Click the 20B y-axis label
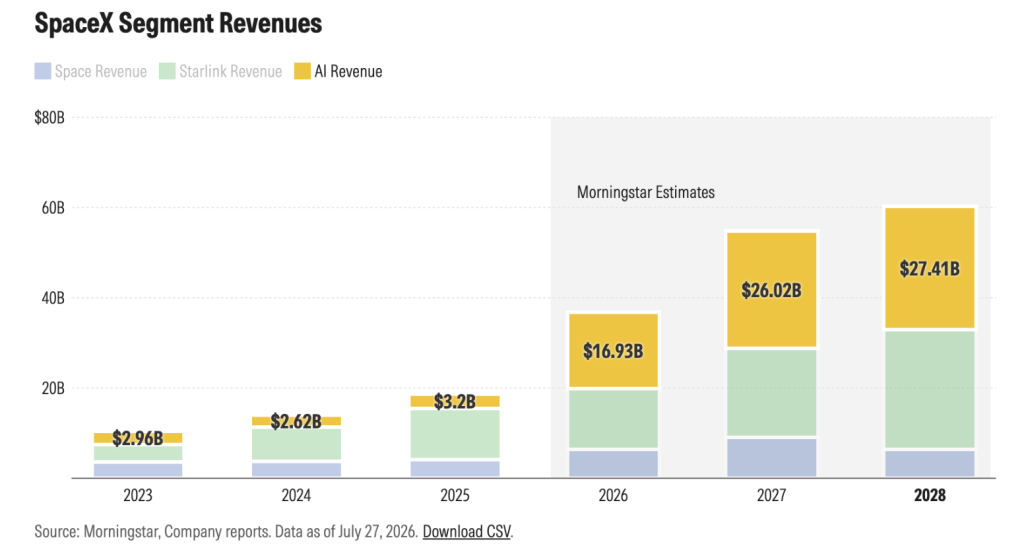 pyautogui.click(x=53, y=389)
